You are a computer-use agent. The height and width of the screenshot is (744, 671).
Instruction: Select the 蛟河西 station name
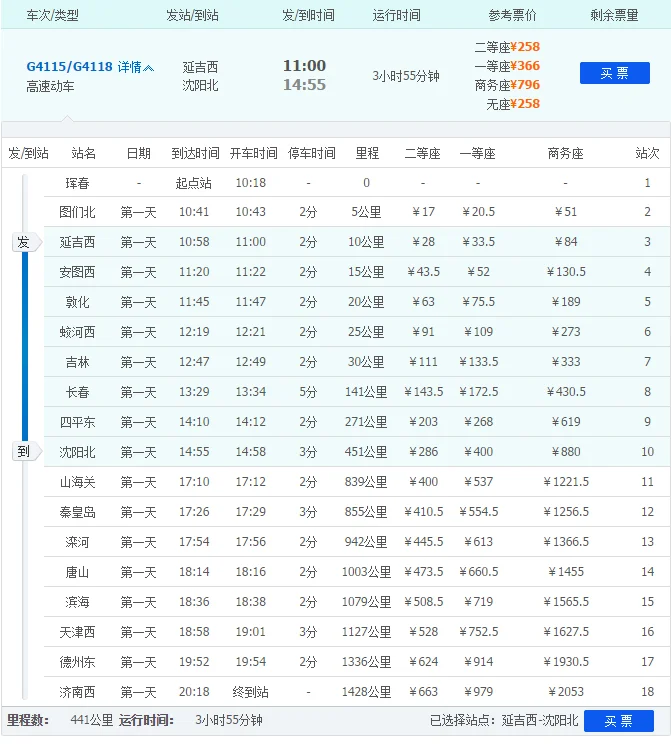(77, 332)
